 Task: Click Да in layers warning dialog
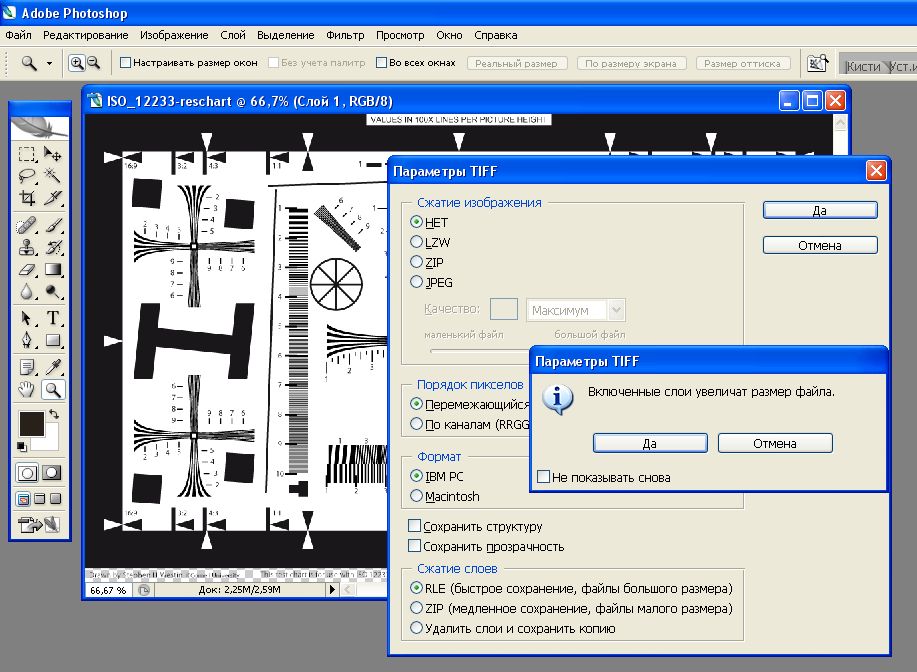(x=650, y=443)
